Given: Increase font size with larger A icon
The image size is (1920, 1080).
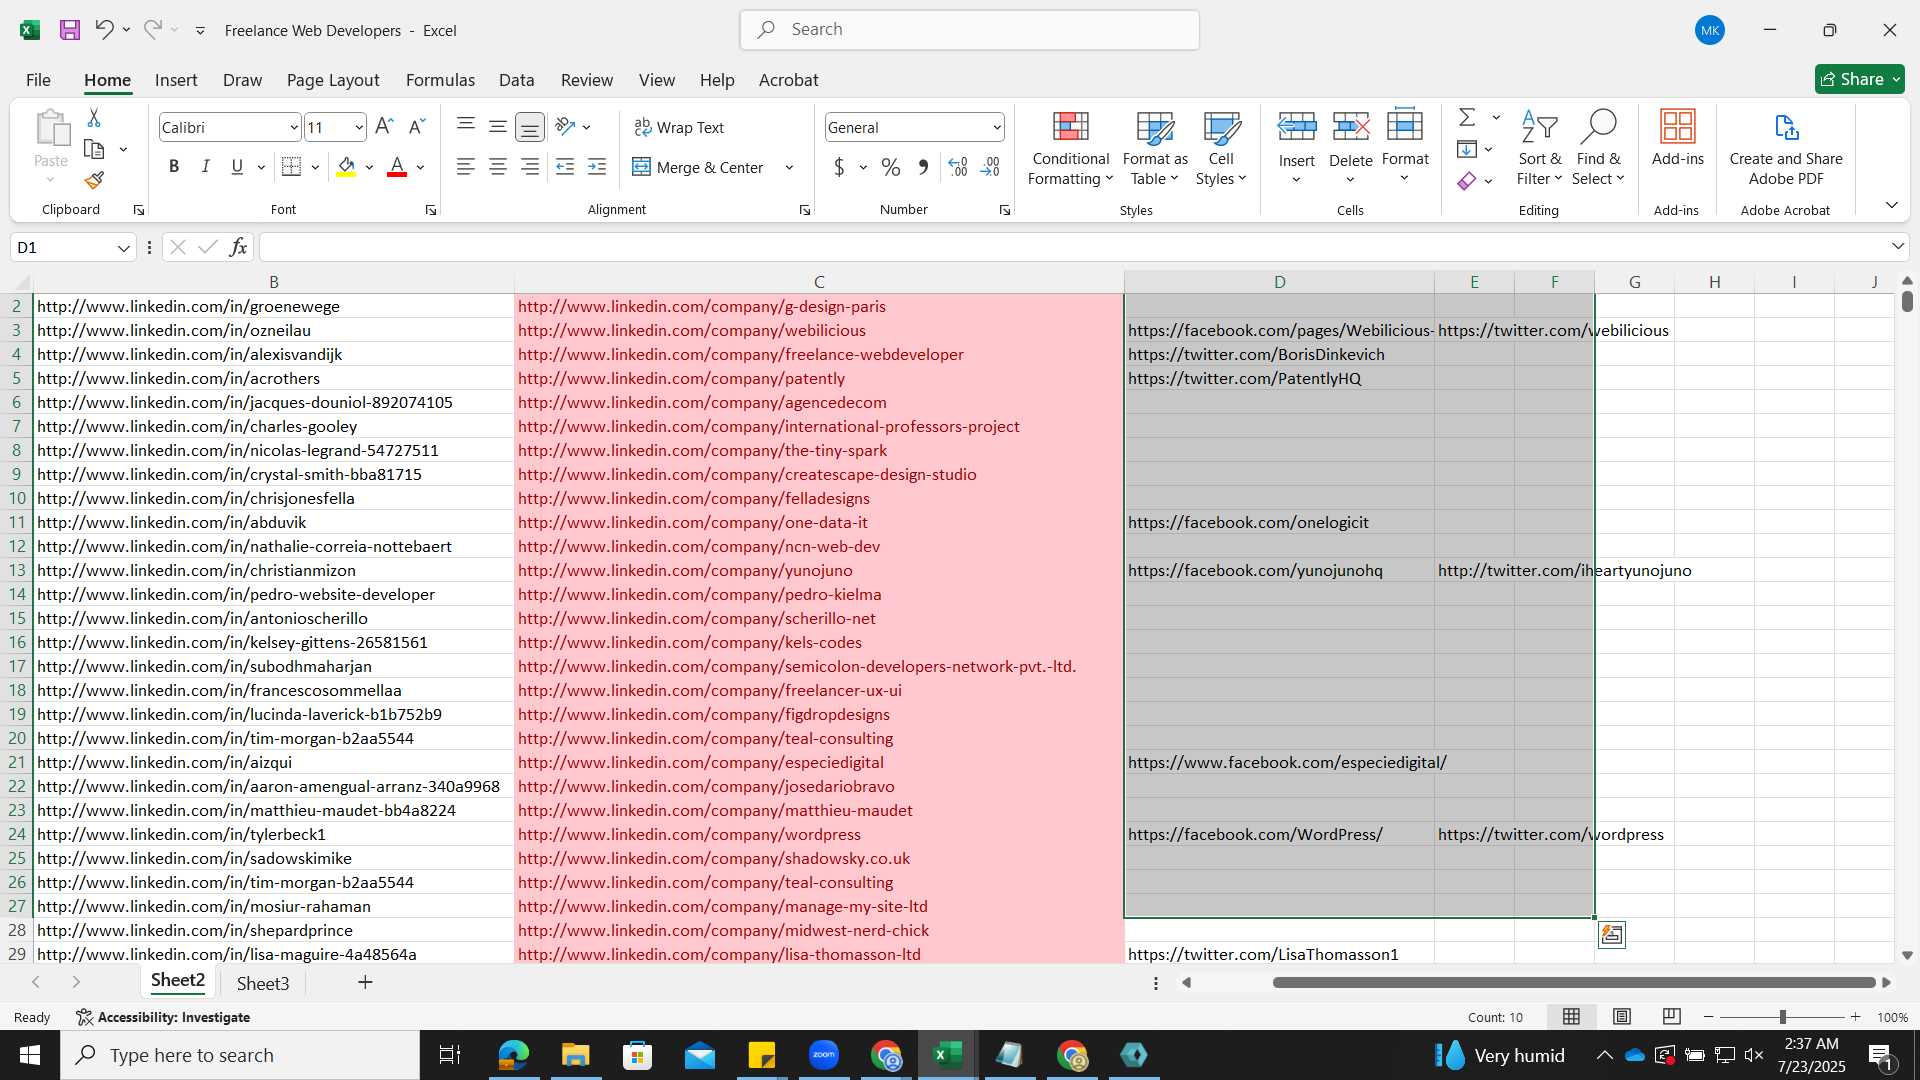Looking at the screenshot, I should (x=384, y=127).
